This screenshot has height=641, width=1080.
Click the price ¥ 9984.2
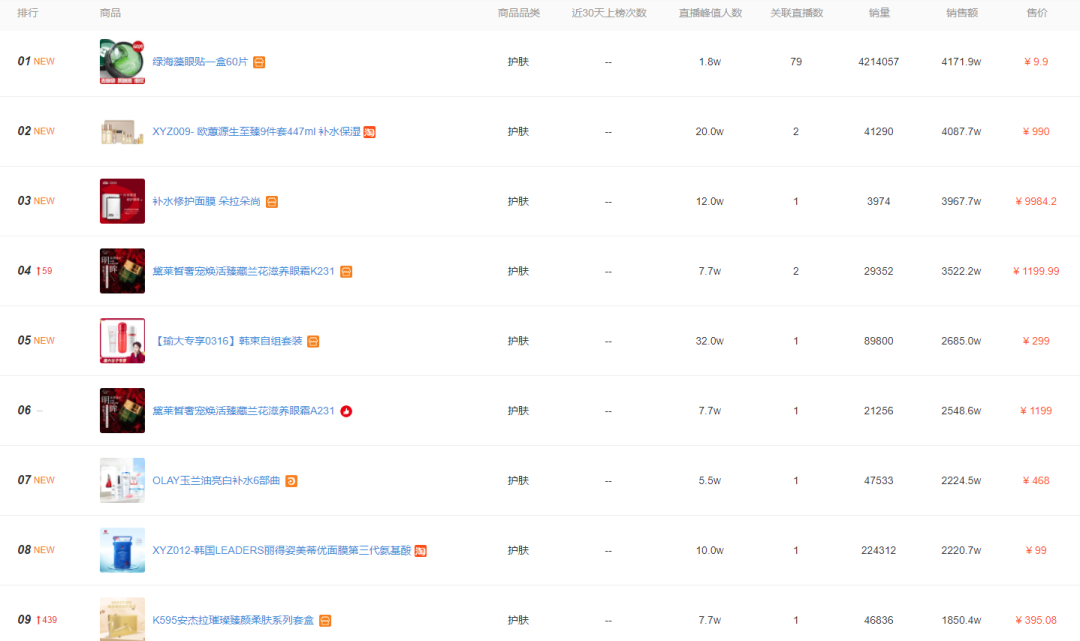coord(1036,201)
